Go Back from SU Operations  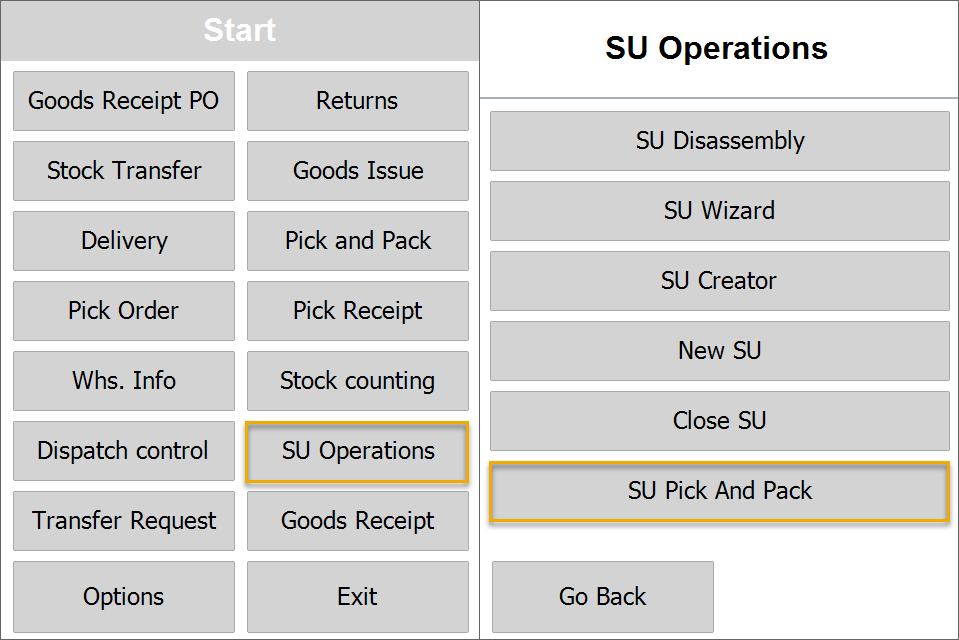point(601,597)
